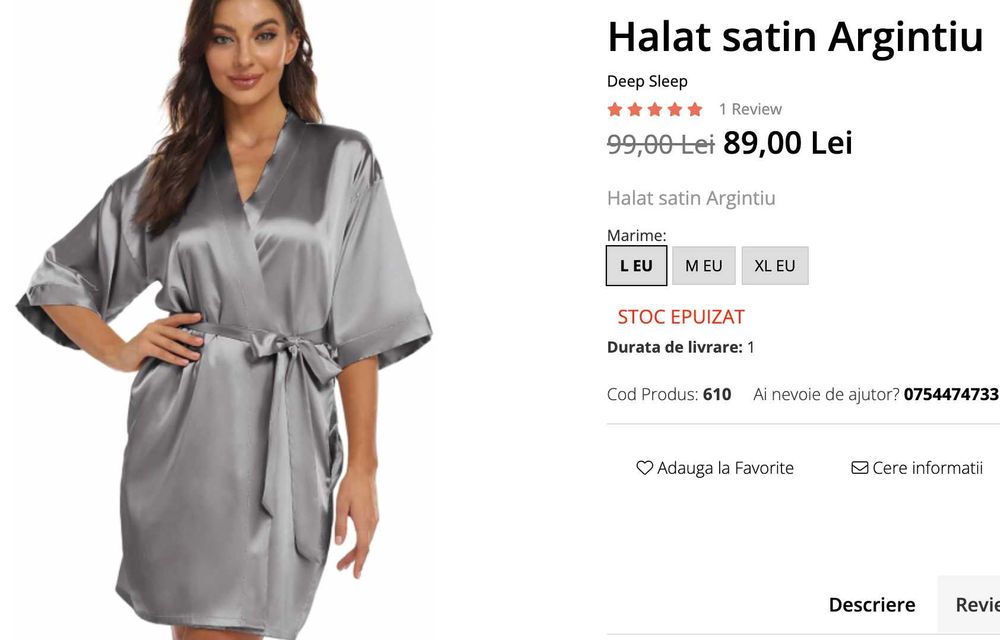Select size L EU
The width and height of the screenshot is (1000, 640).
coord(636,266)
